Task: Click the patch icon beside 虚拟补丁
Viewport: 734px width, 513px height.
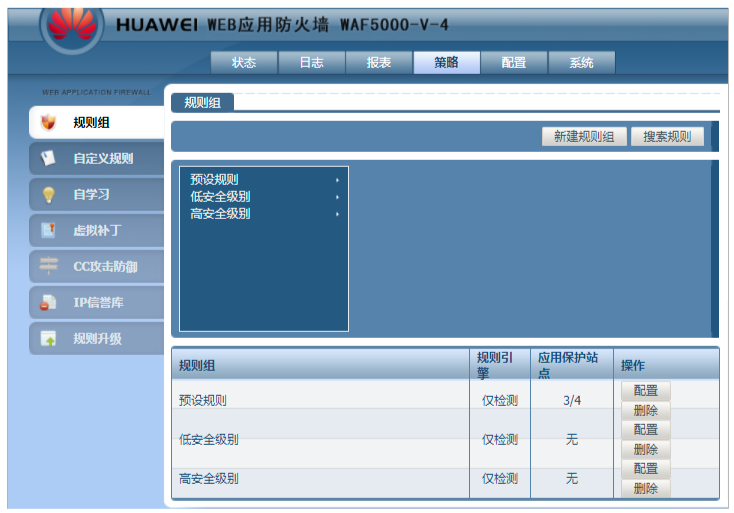Action: point(48,230)
